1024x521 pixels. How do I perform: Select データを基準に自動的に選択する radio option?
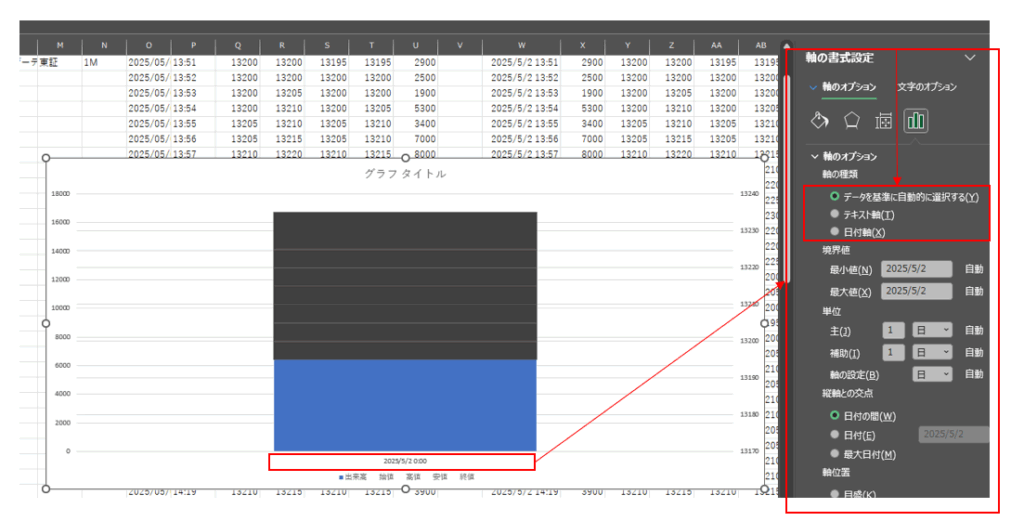(x=835, y=197)
